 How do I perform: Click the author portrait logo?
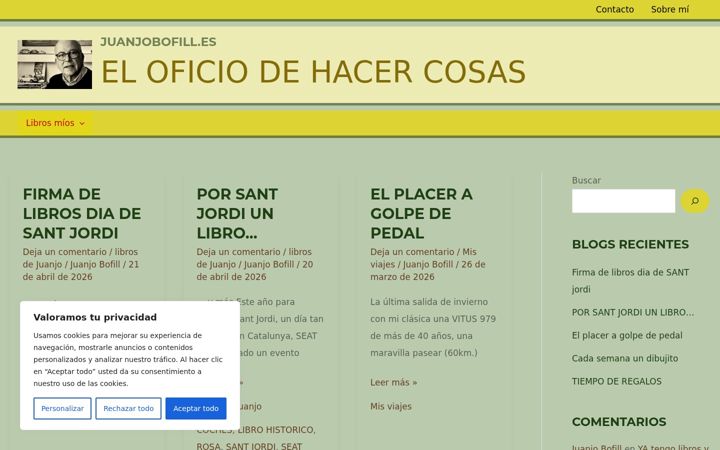(55, 64)
